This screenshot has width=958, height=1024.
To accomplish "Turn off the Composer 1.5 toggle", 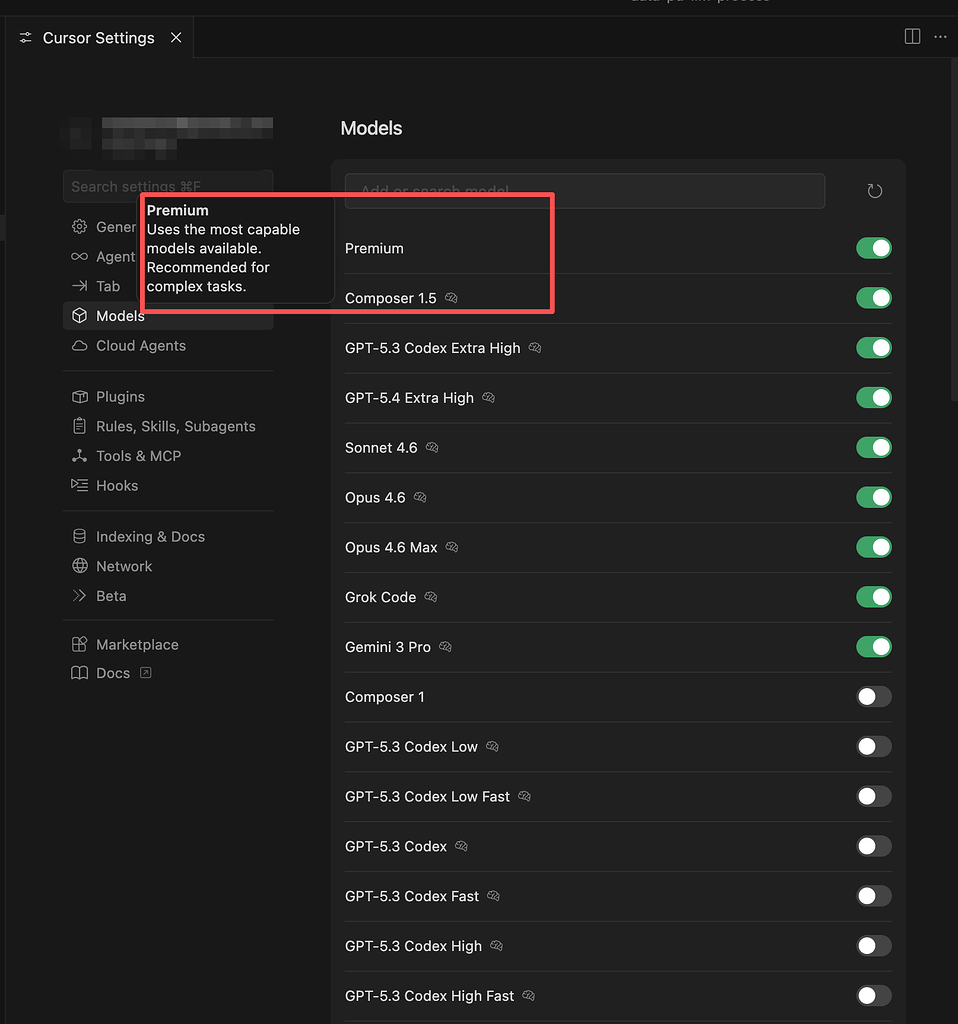I will tap(874, 298).
